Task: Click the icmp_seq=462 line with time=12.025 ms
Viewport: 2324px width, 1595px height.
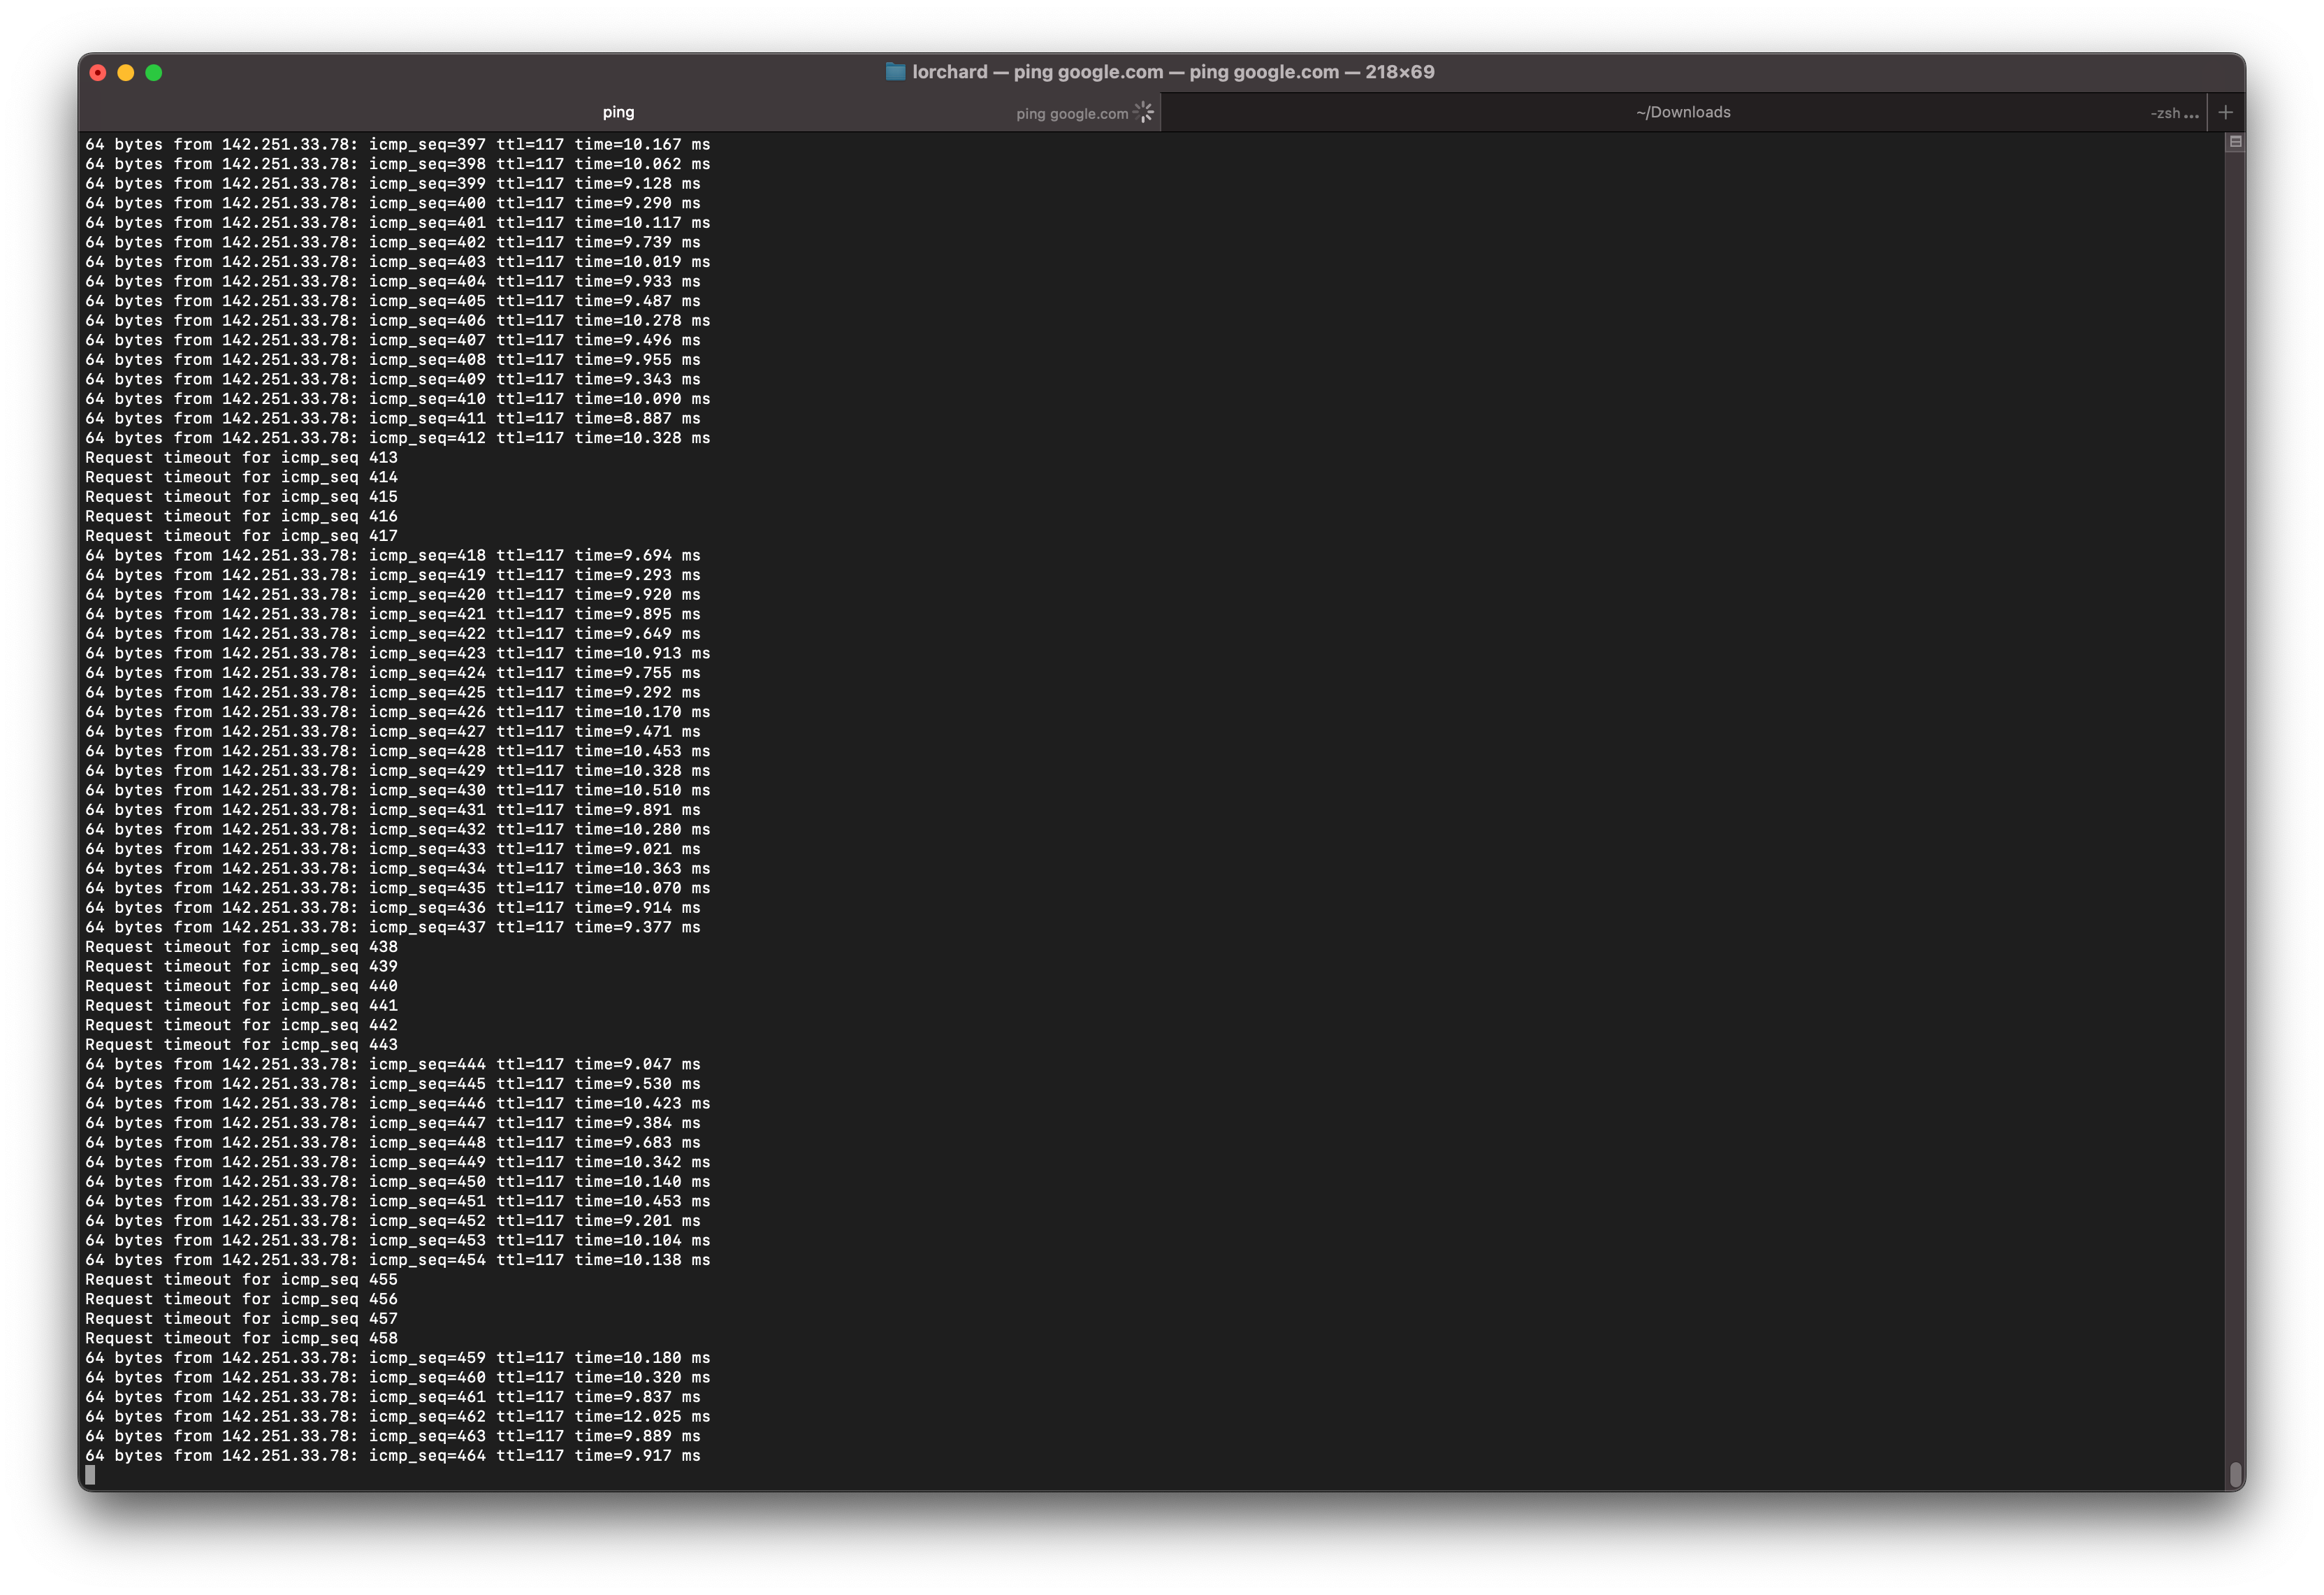Action: [x=397, y=1416]
